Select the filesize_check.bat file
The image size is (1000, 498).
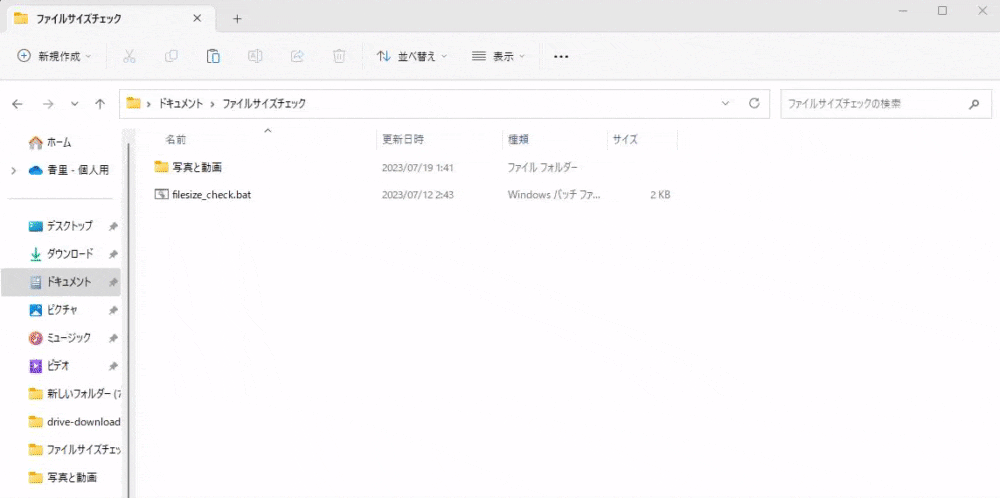point(211,195)
